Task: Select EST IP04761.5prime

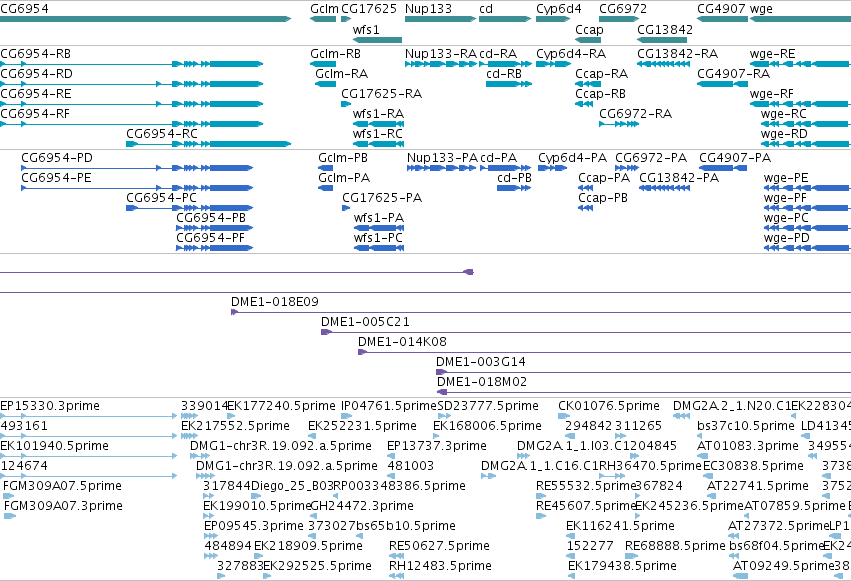Action: [x=389, y=406]
